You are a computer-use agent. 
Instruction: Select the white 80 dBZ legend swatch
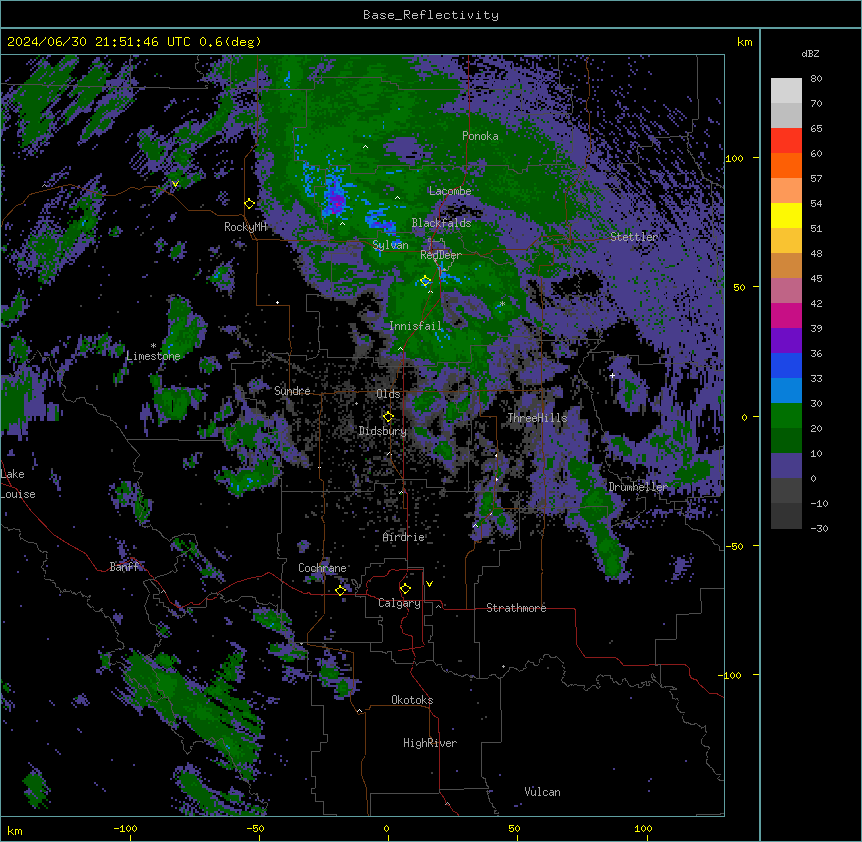(786, 91)
